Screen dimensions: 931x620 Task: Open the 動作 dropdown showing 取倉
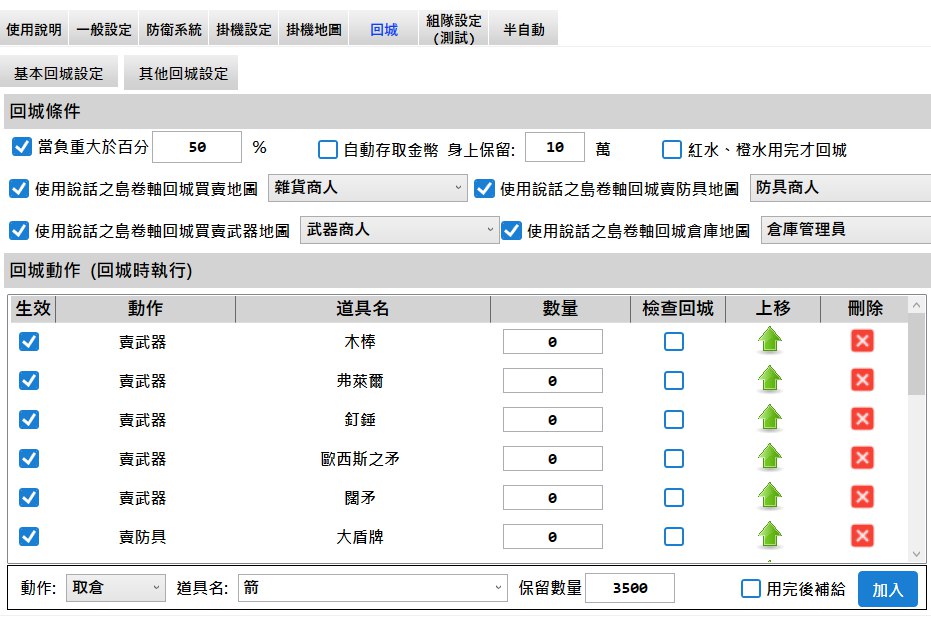click(116, 588)
